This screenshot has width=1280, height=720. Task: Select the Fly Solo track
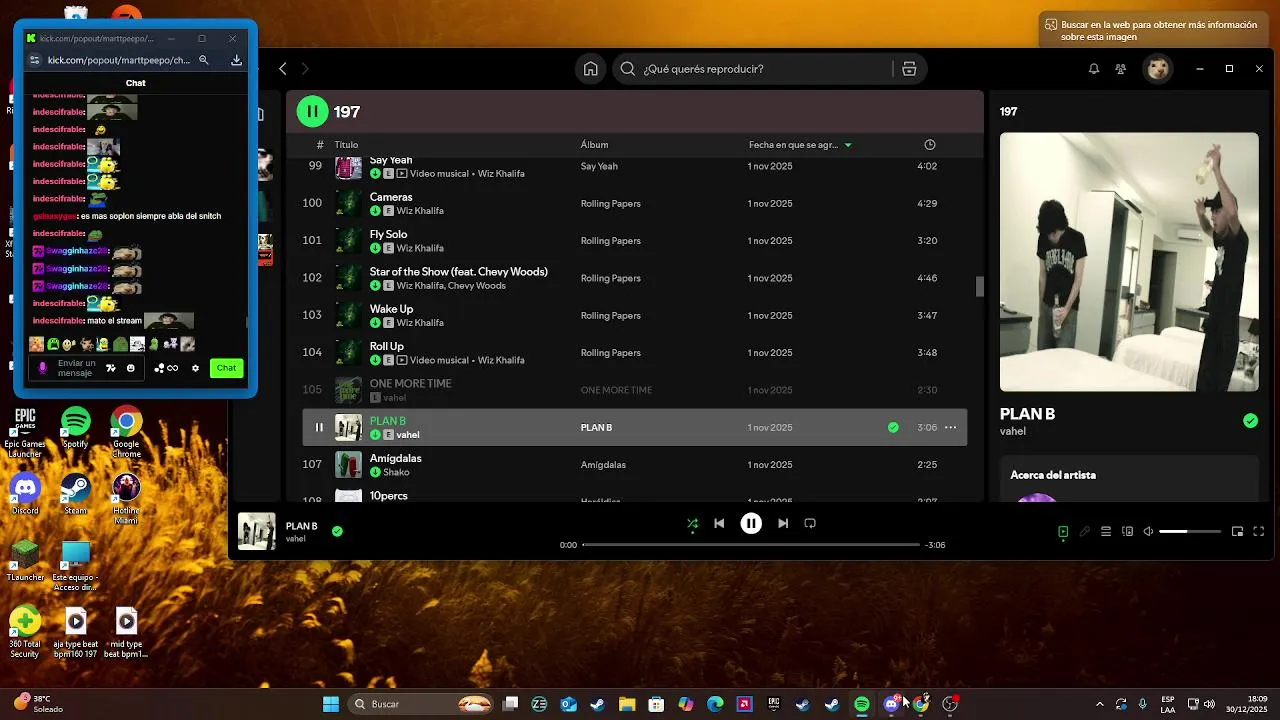634,241
